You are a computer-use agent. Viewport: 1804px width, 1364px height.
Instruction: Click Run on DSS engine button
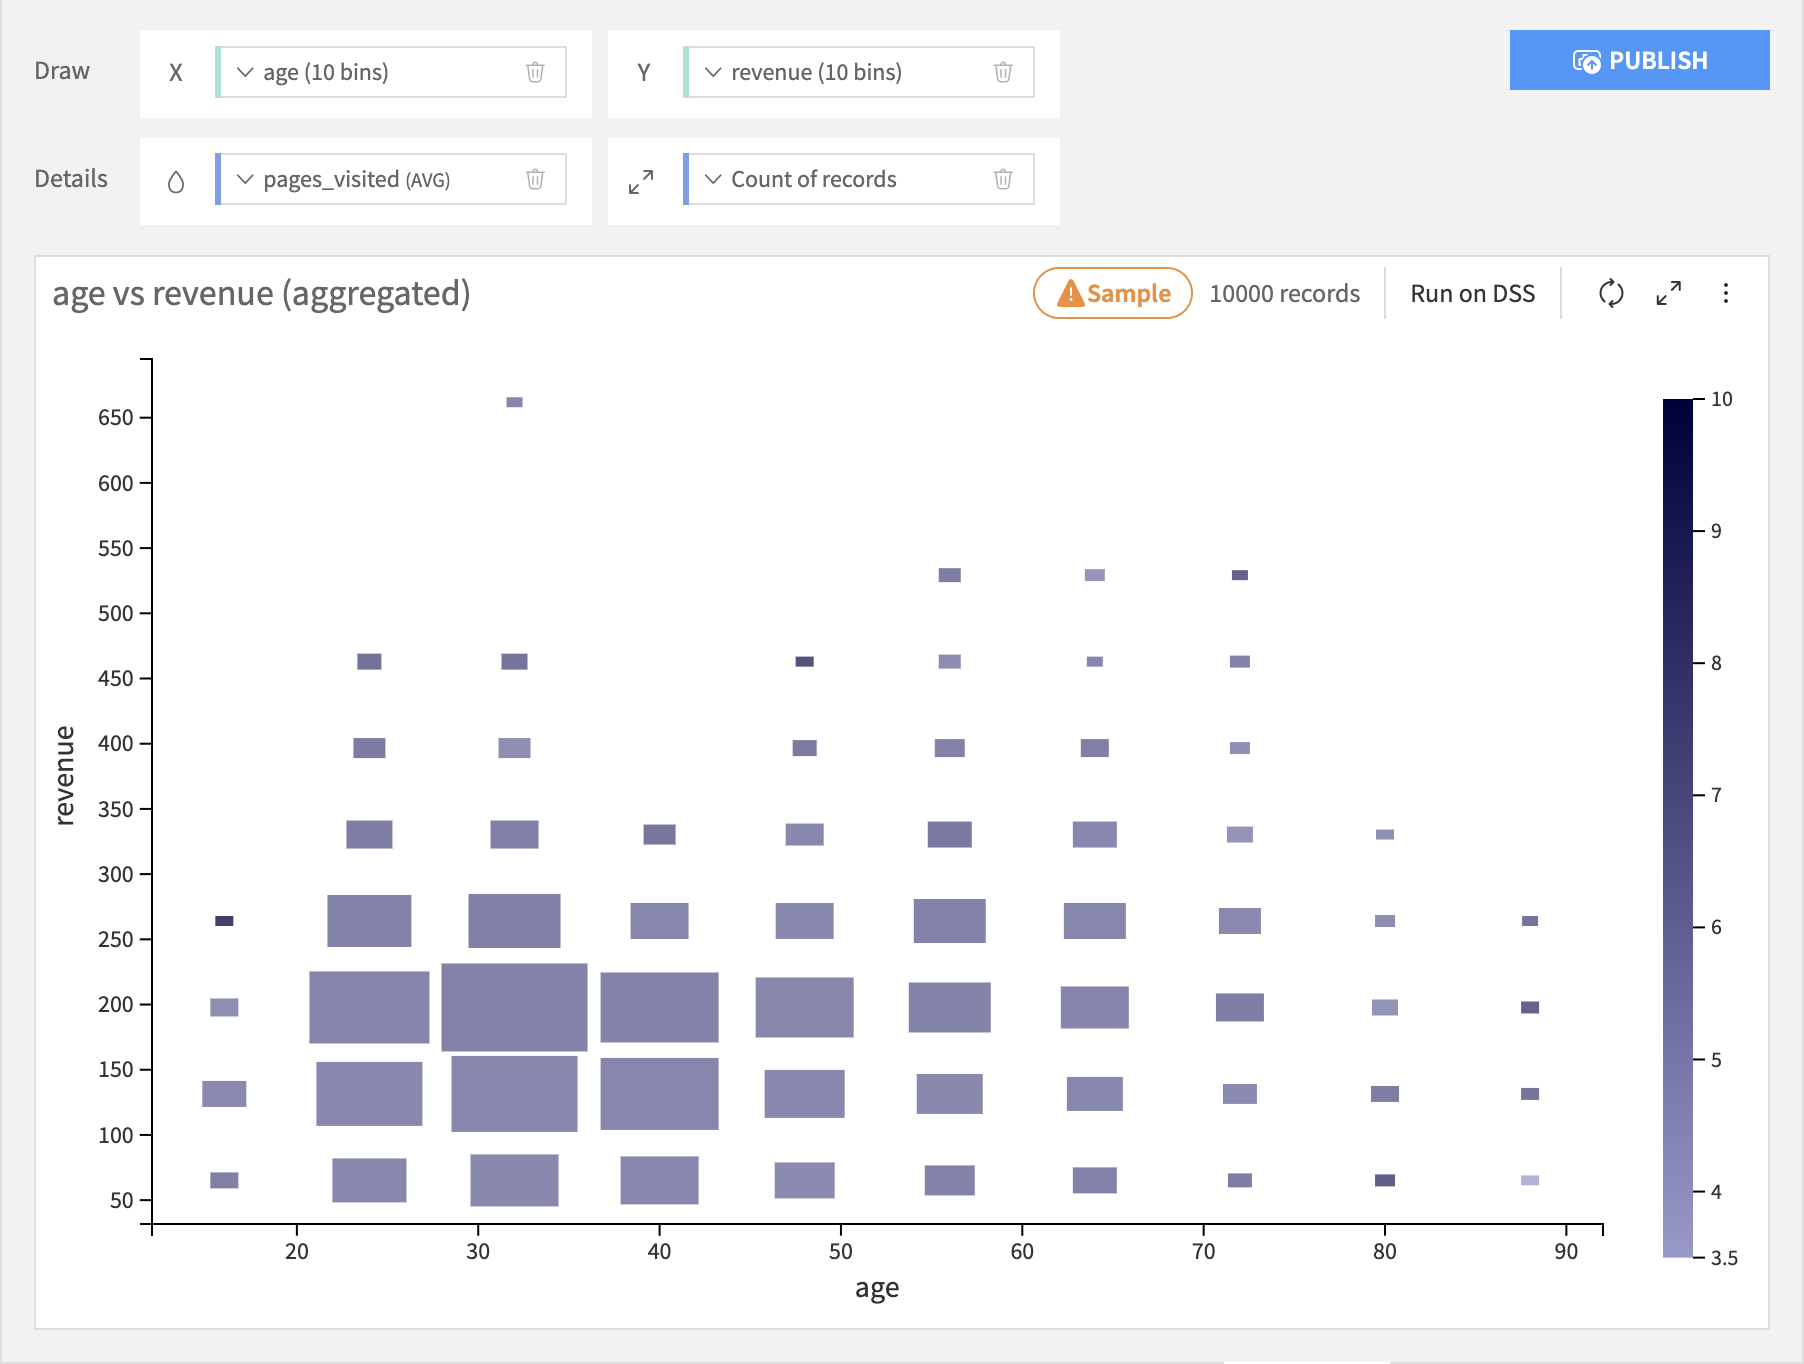pos(1472,293)
